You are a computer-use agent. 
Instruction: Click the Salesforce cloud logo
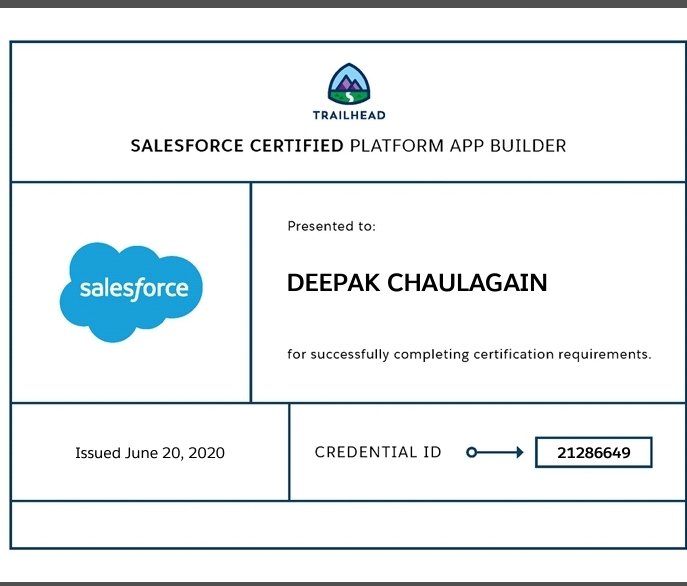click(131, 292)
